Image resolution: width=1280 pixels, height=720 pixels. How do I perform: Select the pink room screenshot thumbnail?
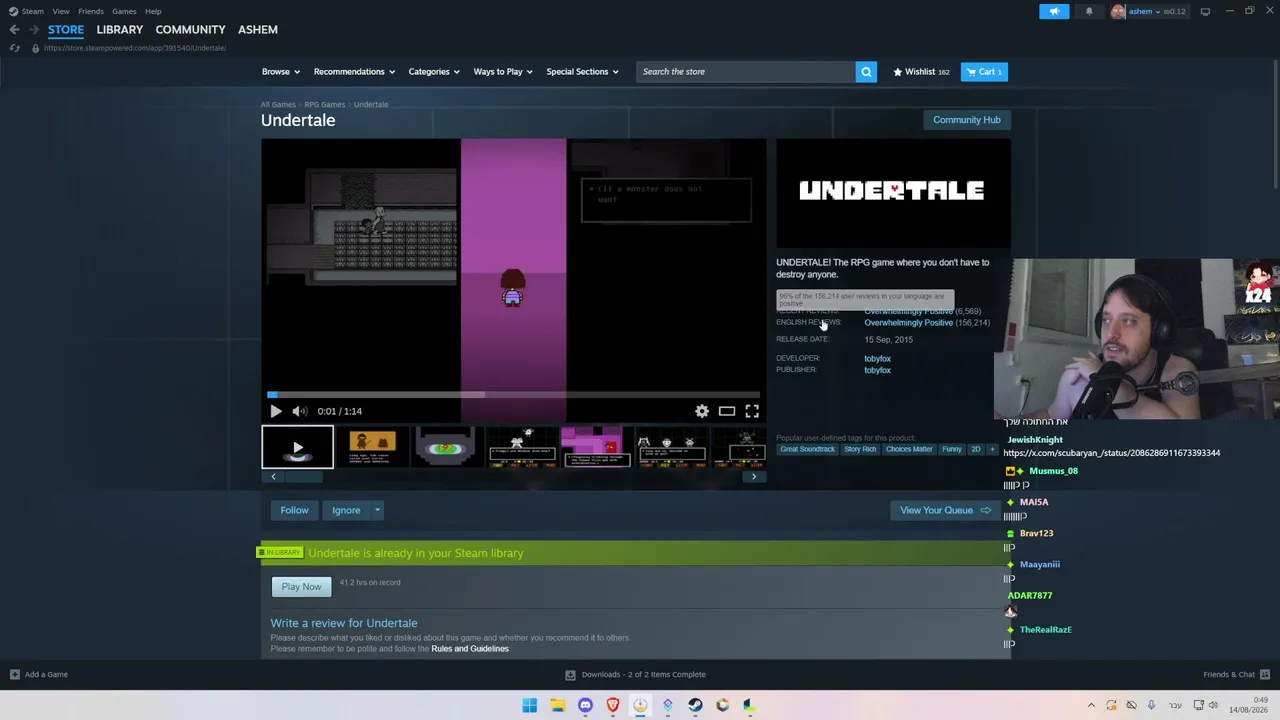[x=596, y=447]
